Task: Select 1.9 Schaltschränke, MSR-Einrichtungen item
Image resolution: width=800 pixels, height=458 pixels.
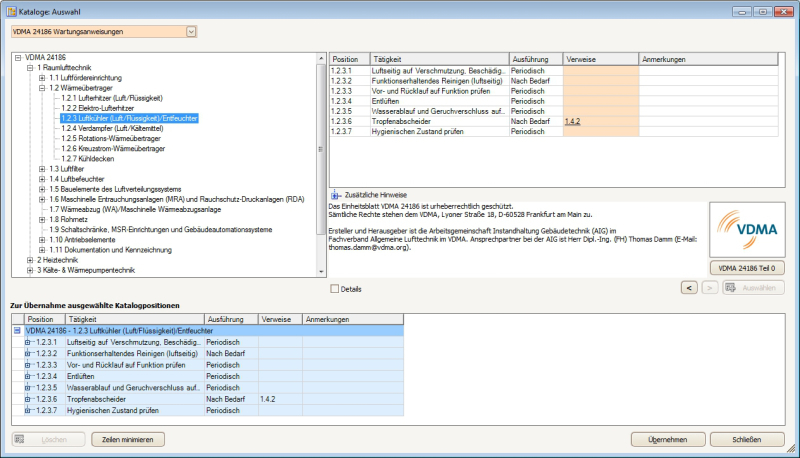Action: 161,230
